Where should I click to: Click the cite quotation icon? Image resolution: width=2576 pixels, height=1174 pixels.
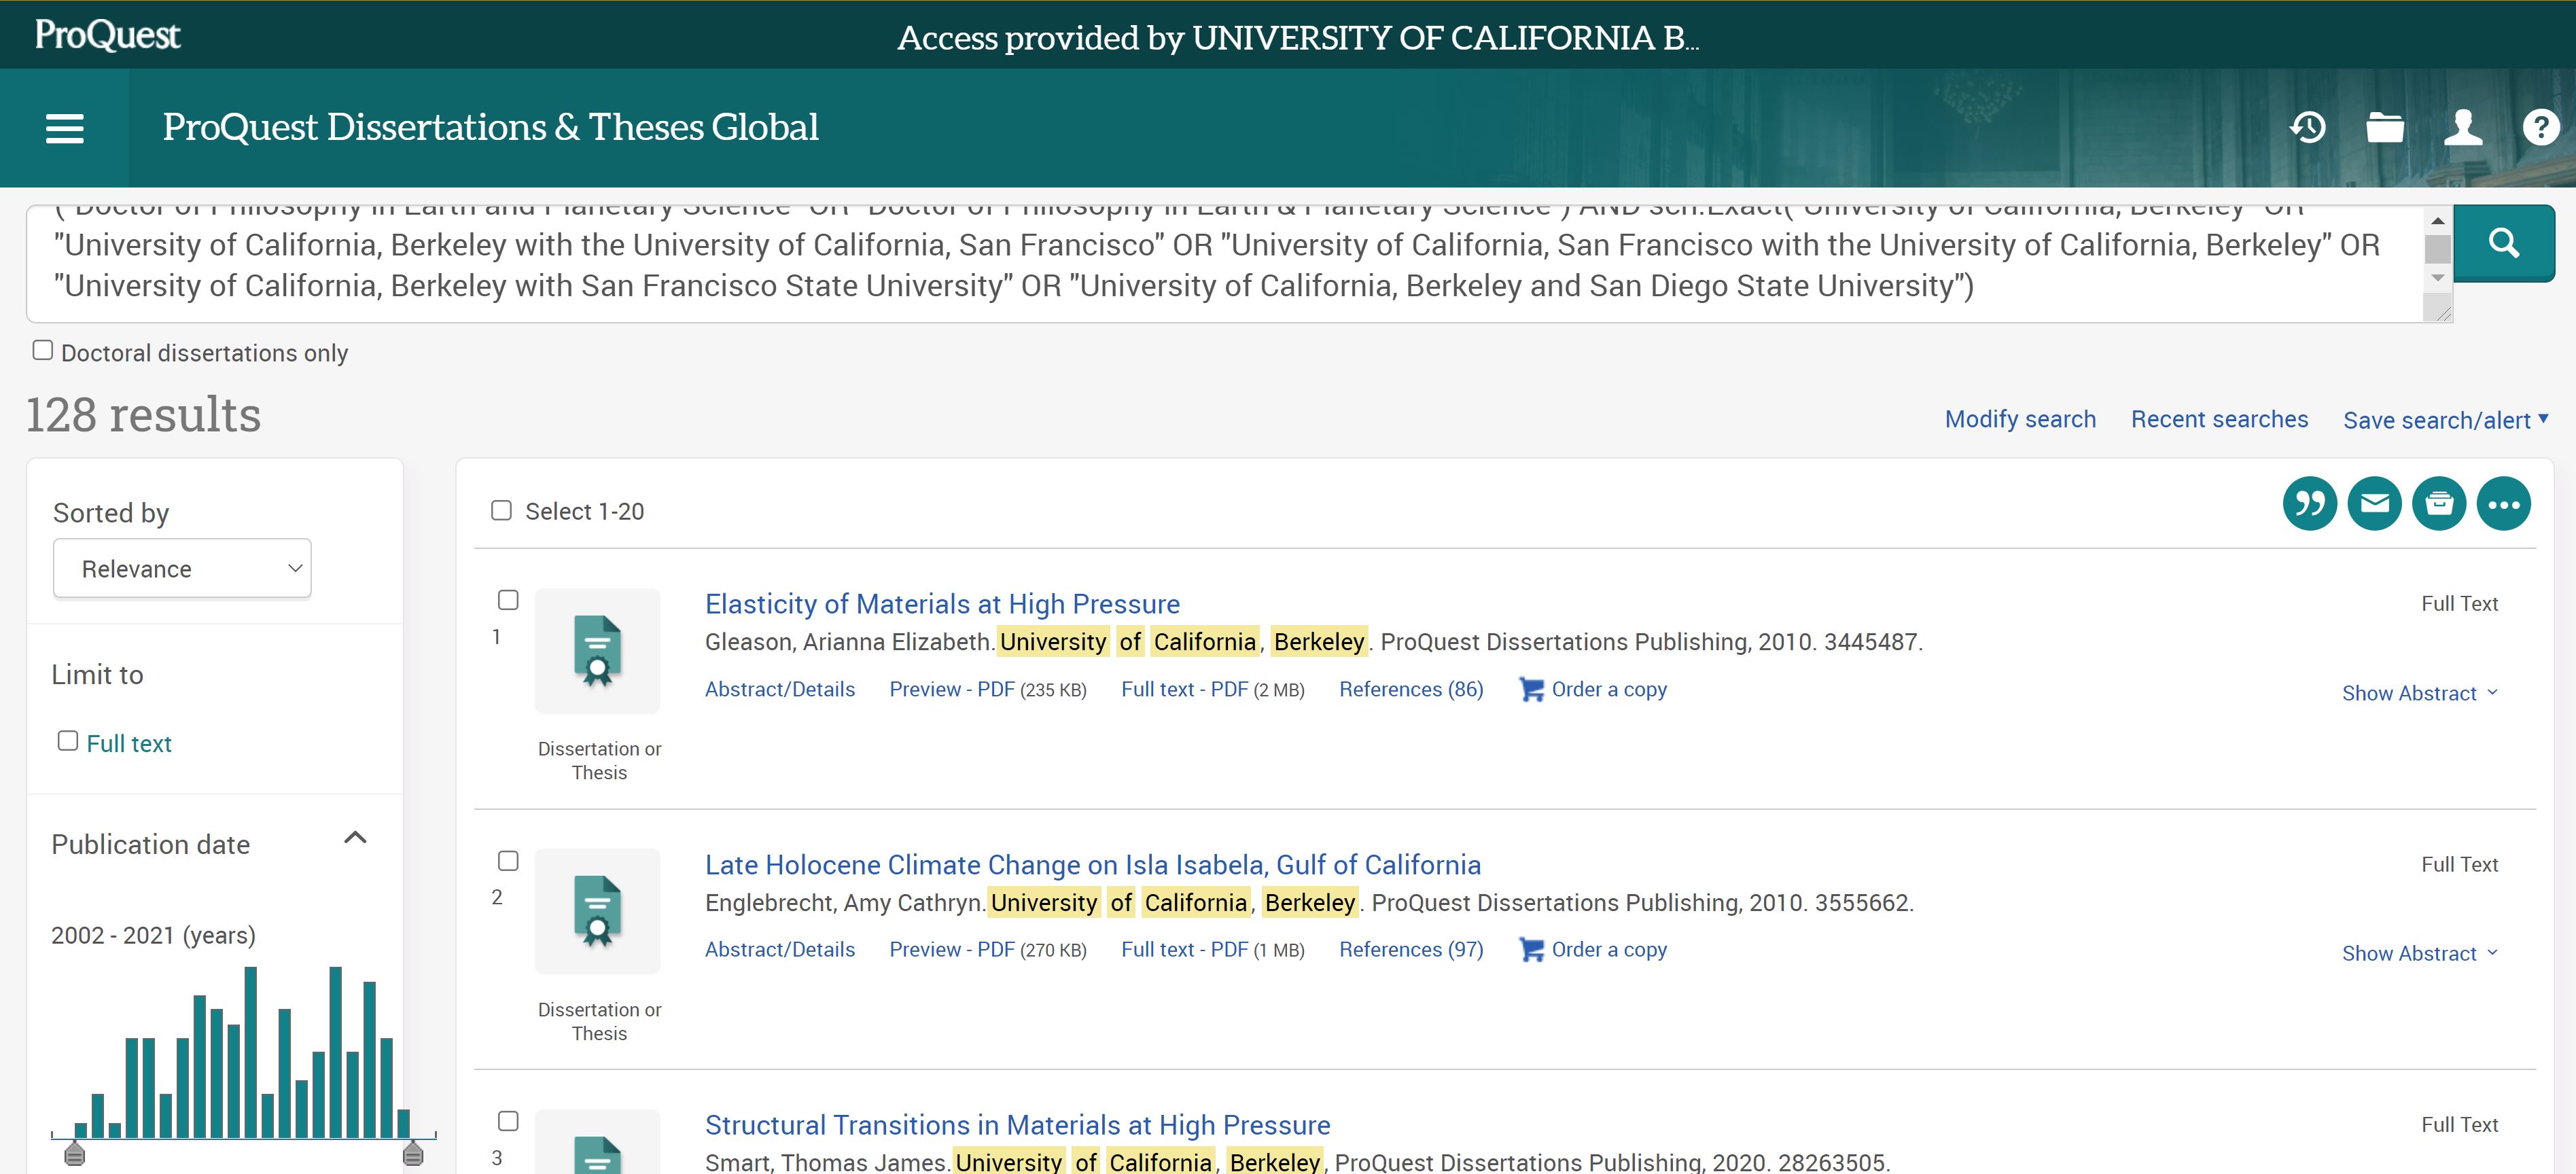click(x=2310, y=503)
